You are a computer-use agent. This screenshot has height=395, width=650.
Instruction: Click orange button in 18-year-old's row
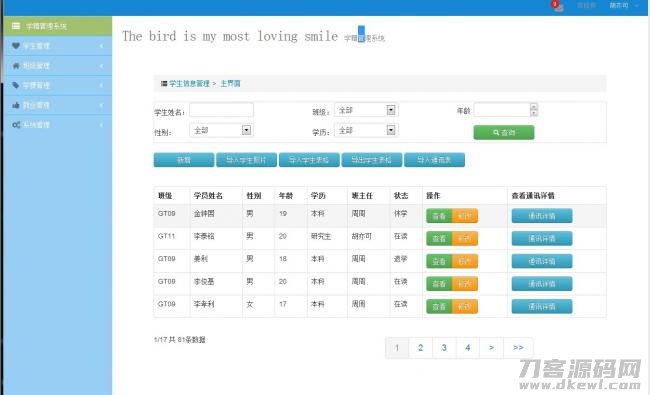click(x=465, y=261)
